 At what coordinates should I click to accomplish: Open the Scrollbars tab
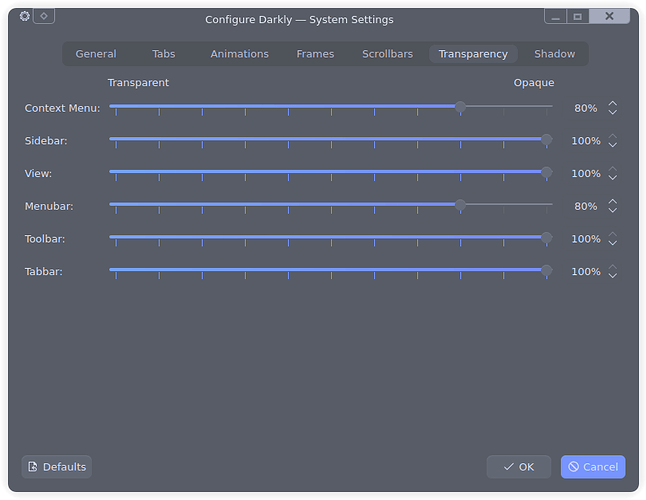point(387,54)
